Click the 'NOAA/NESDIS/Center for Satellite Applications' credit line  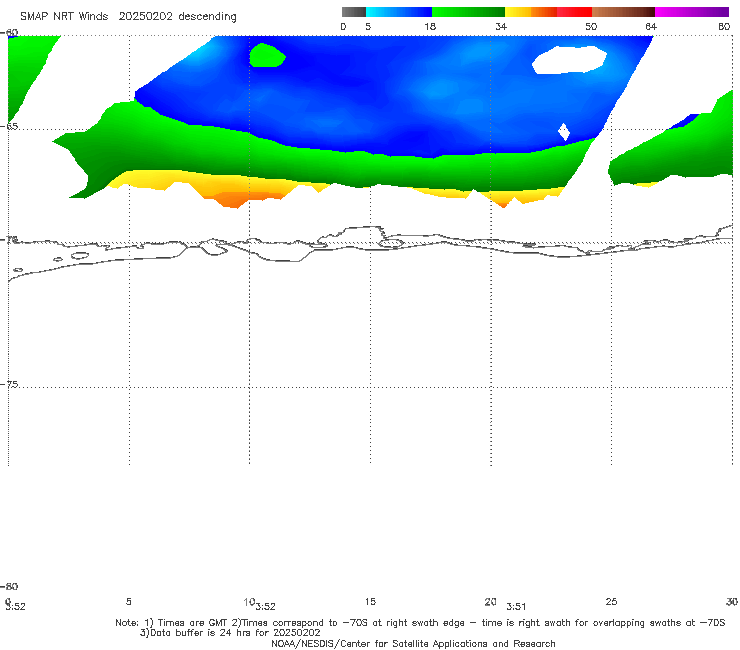(413, 644)
